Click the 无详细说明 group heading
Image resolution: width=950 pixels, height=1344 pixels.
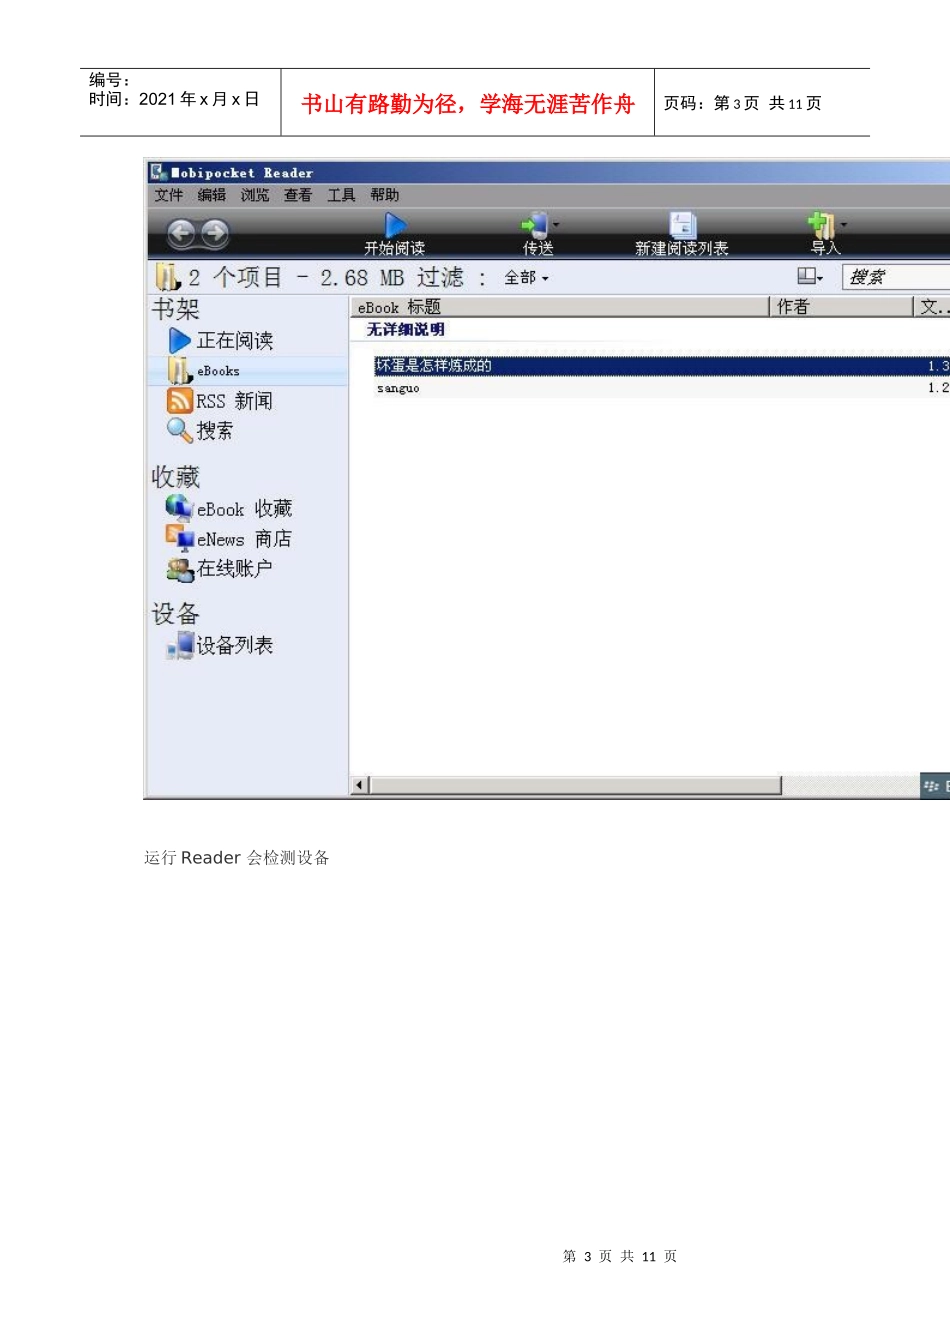click(405, 329)
